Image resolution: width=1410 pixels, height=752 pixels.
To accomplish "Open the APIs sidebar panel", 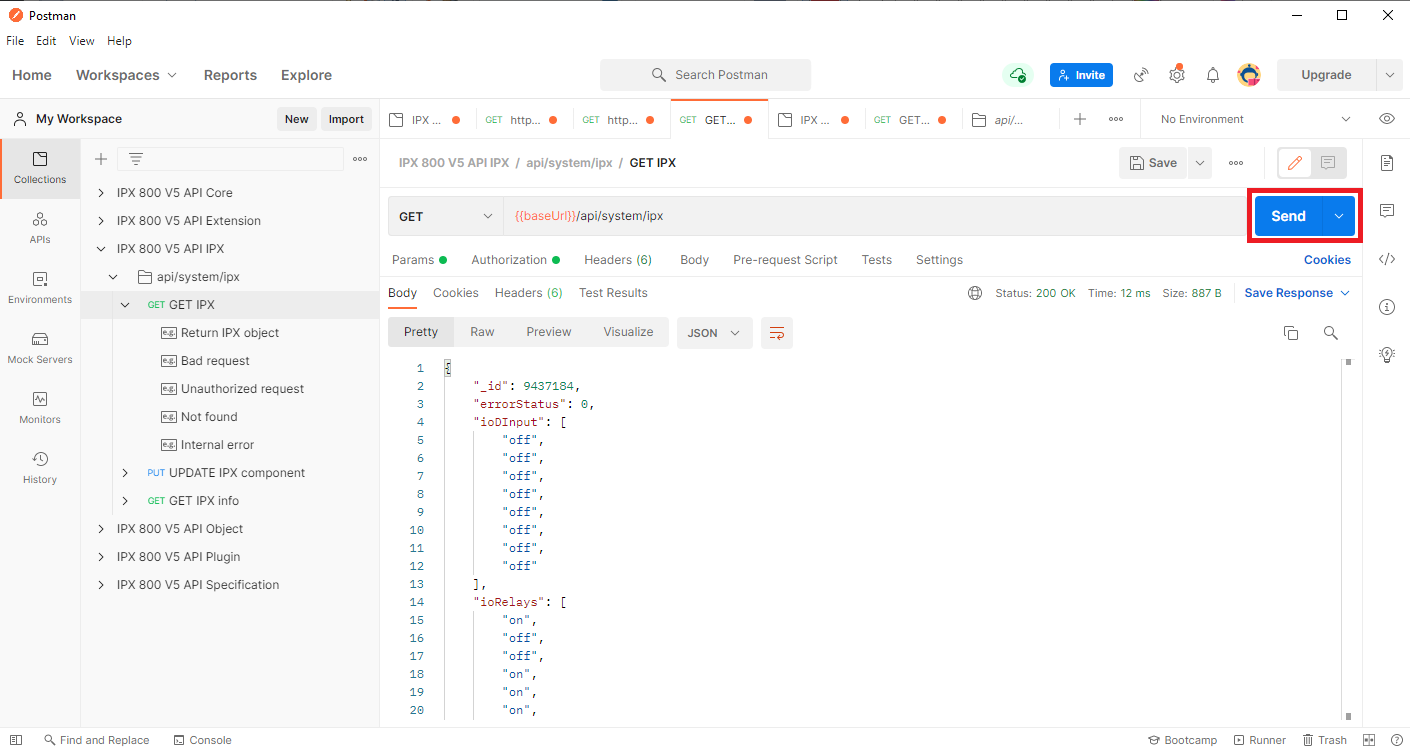I will coord(40,228).
